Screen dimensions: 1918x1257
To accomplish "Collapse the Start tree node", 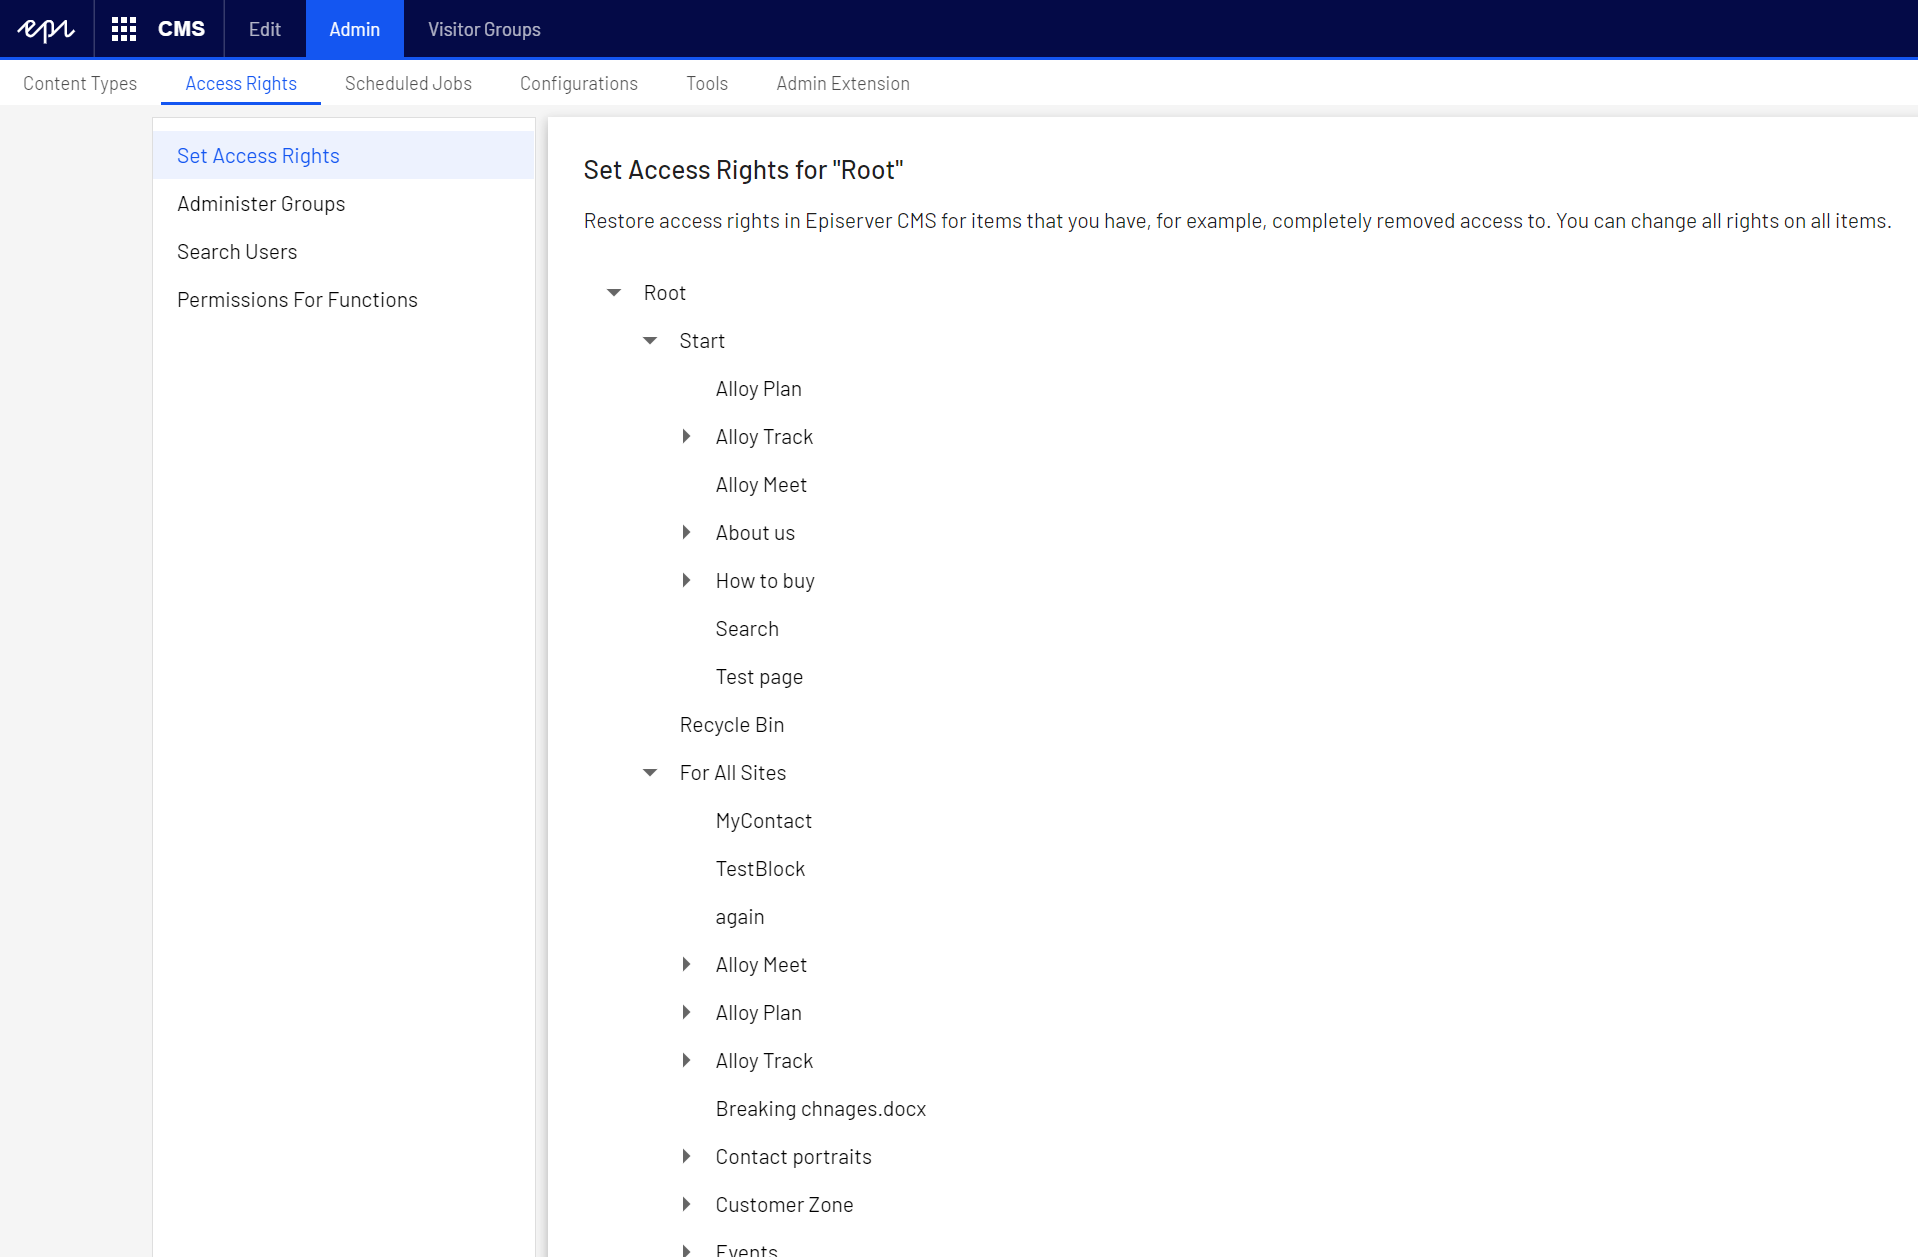I will [650, 341].
